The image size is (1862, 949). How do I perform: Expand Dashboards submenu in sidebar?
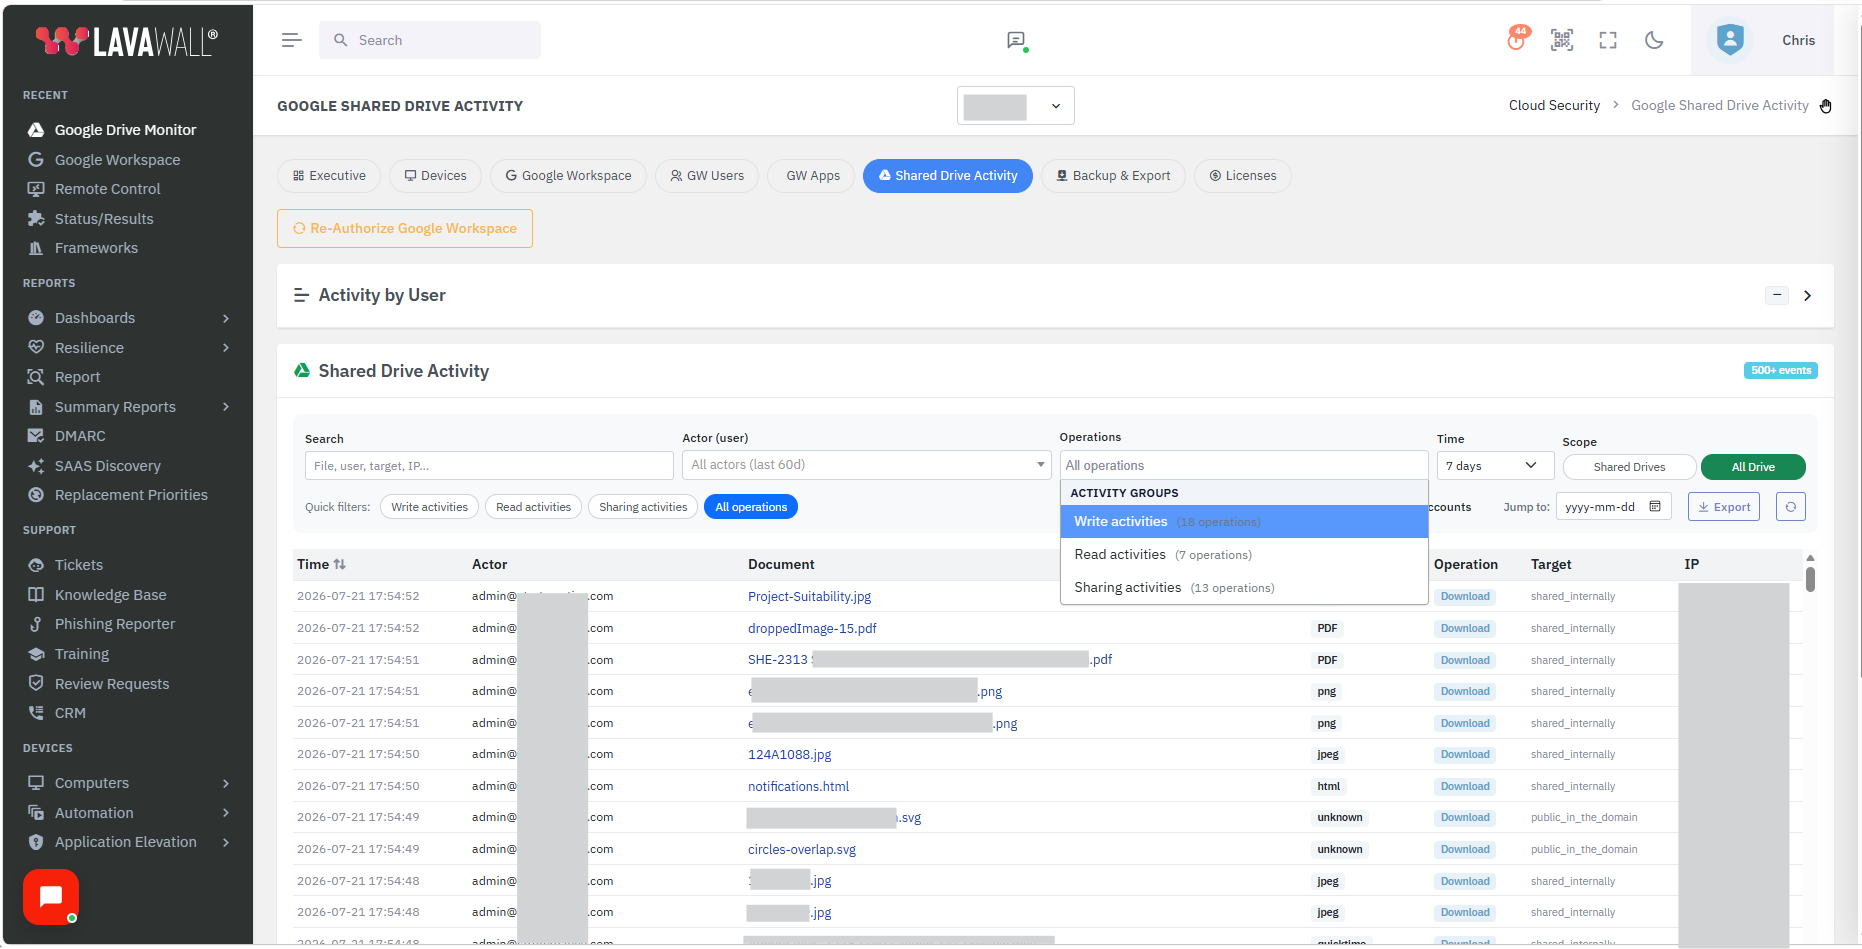pos(128,318)
